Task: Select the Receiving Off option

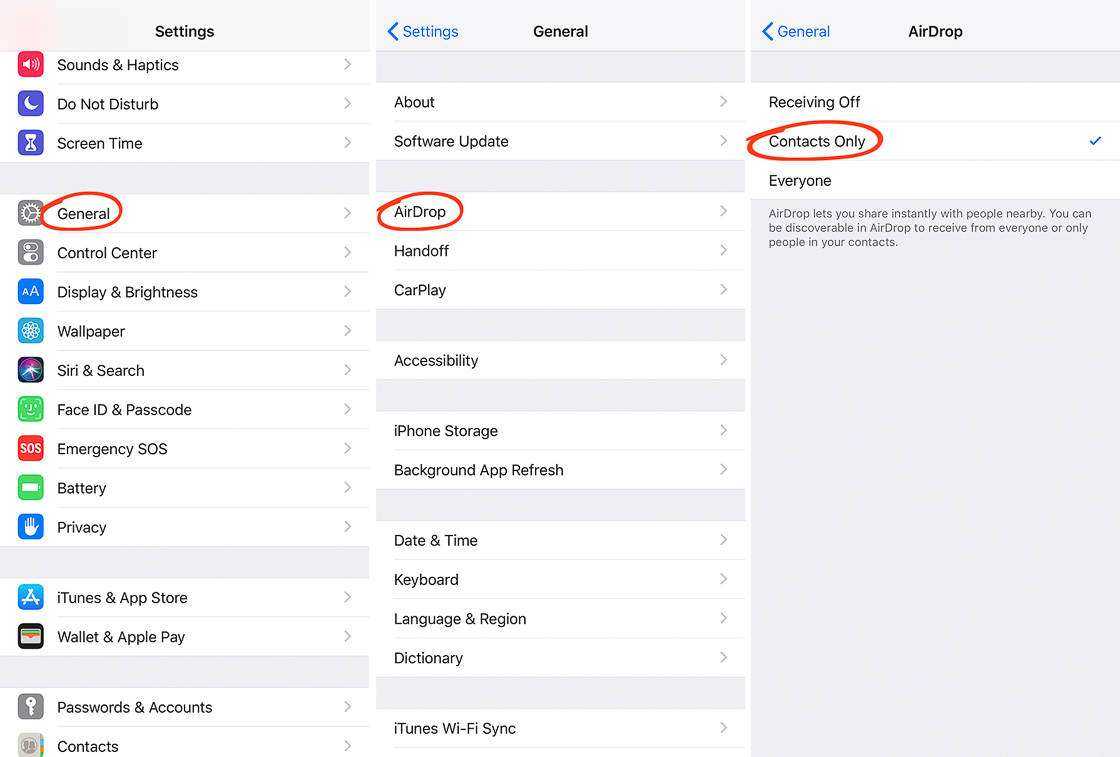Action: 814,102
